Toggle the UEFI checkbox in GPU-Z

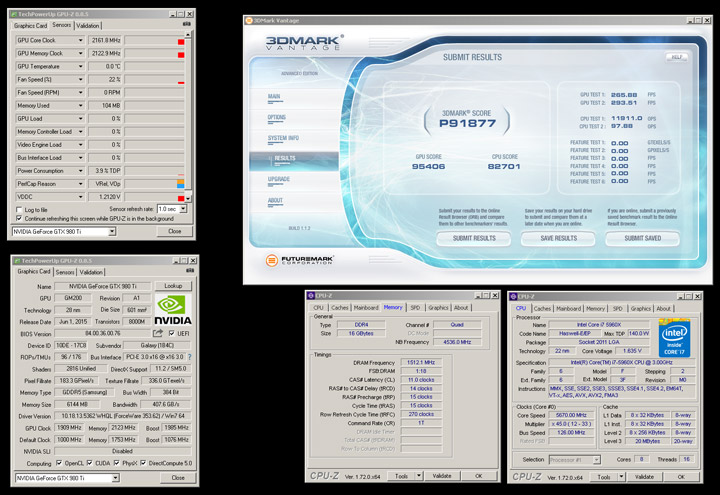pyautogui.click(x=172, y=333)
